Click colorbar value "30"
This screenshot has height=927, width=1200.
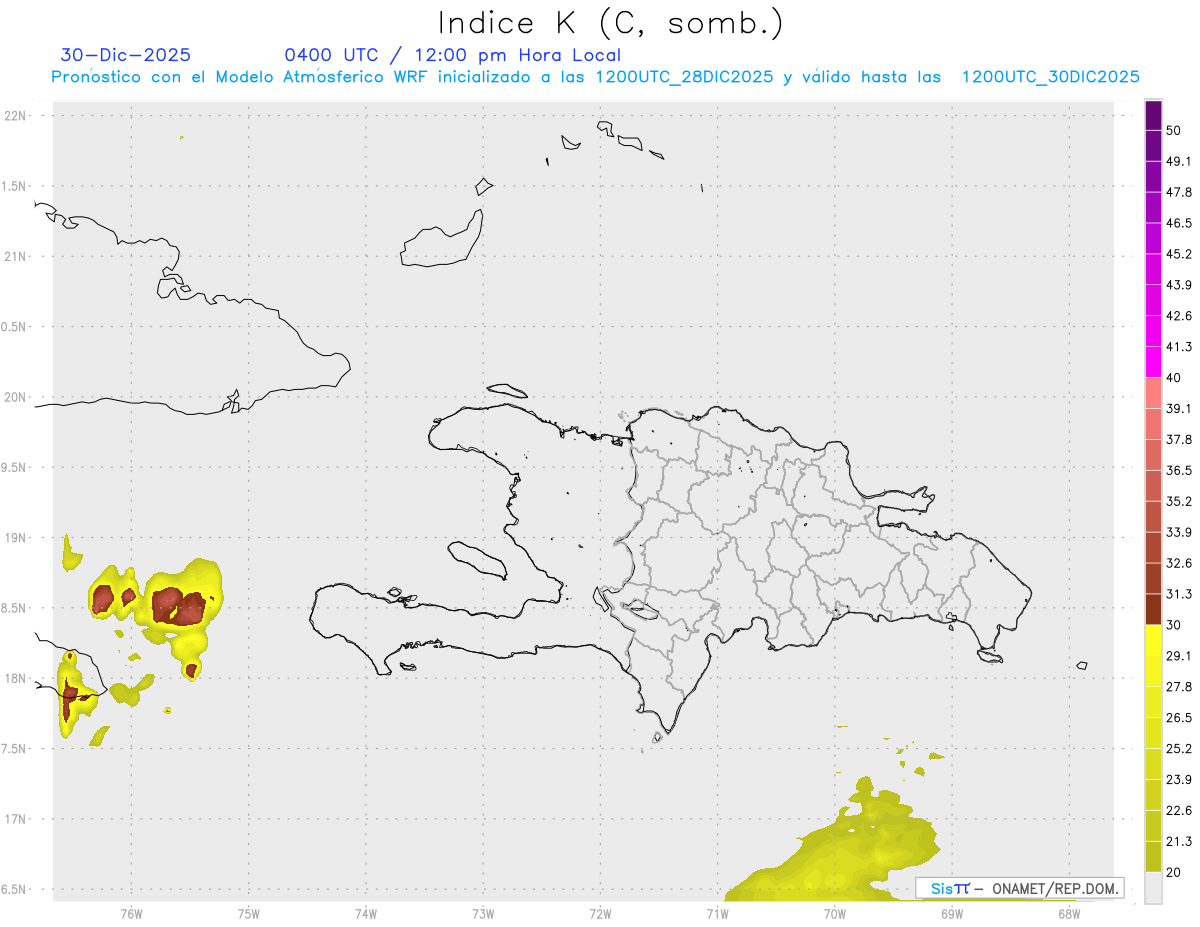[1175, 625]
